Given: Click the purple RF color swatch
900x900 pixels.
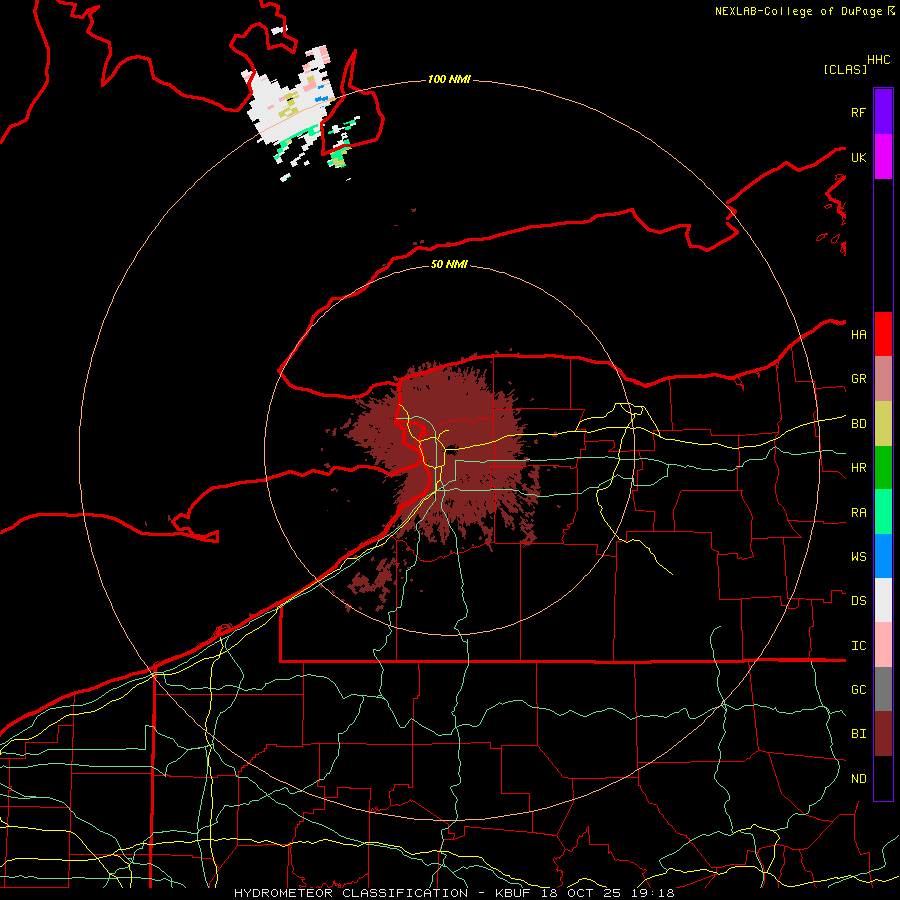Looking at the screenshot, I should [x=883, y=112].
